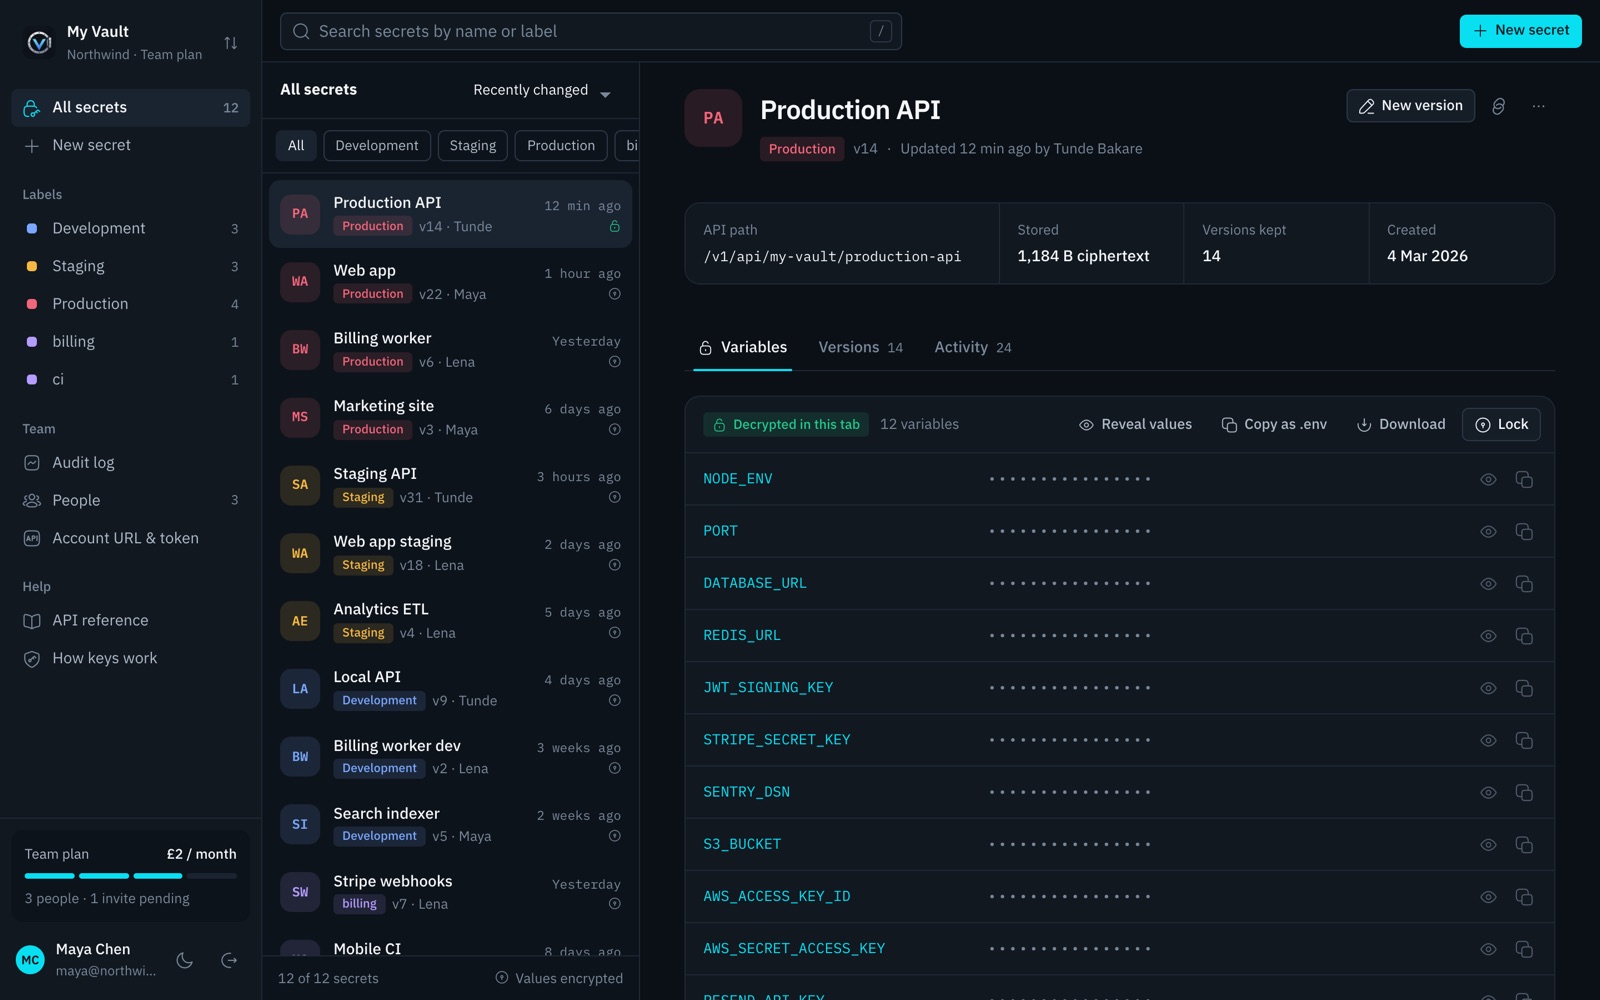Open the more options ellipsis menu

click(x=1538, y=106)
